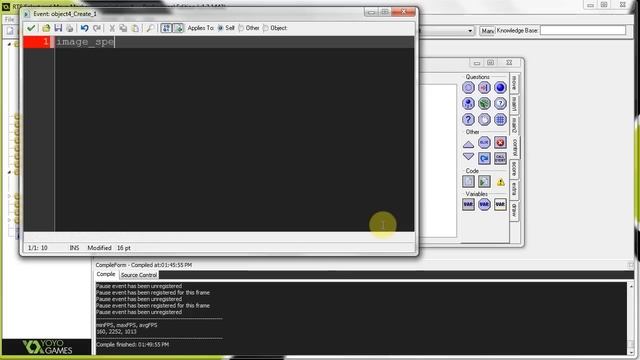Click line number 1 in the gutter

[46, 42]
